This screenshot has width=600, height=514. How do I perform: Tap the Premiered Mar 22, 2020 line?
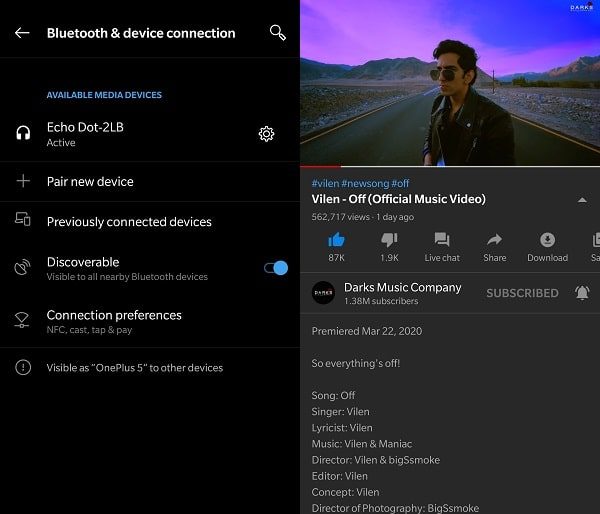(367, 331)
